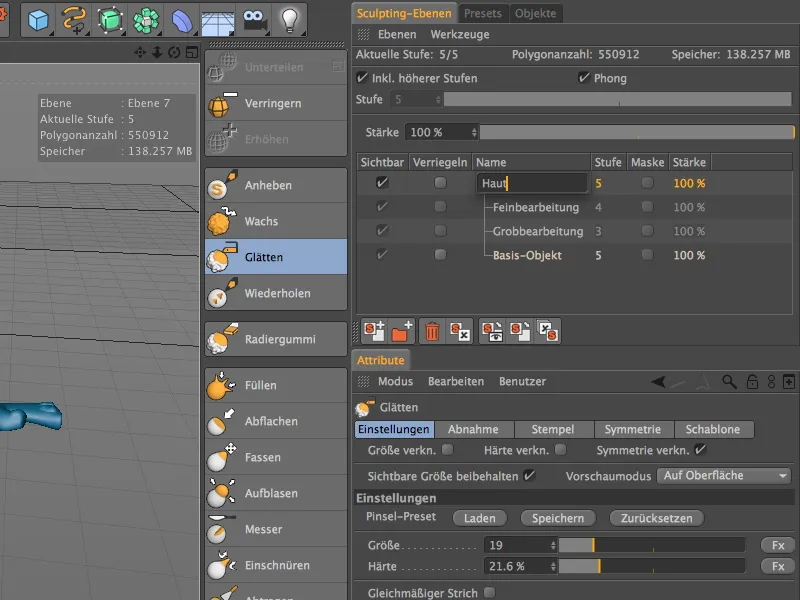Switch to the Presets tab
Screen dimensions: 800x600
(483, 13)
